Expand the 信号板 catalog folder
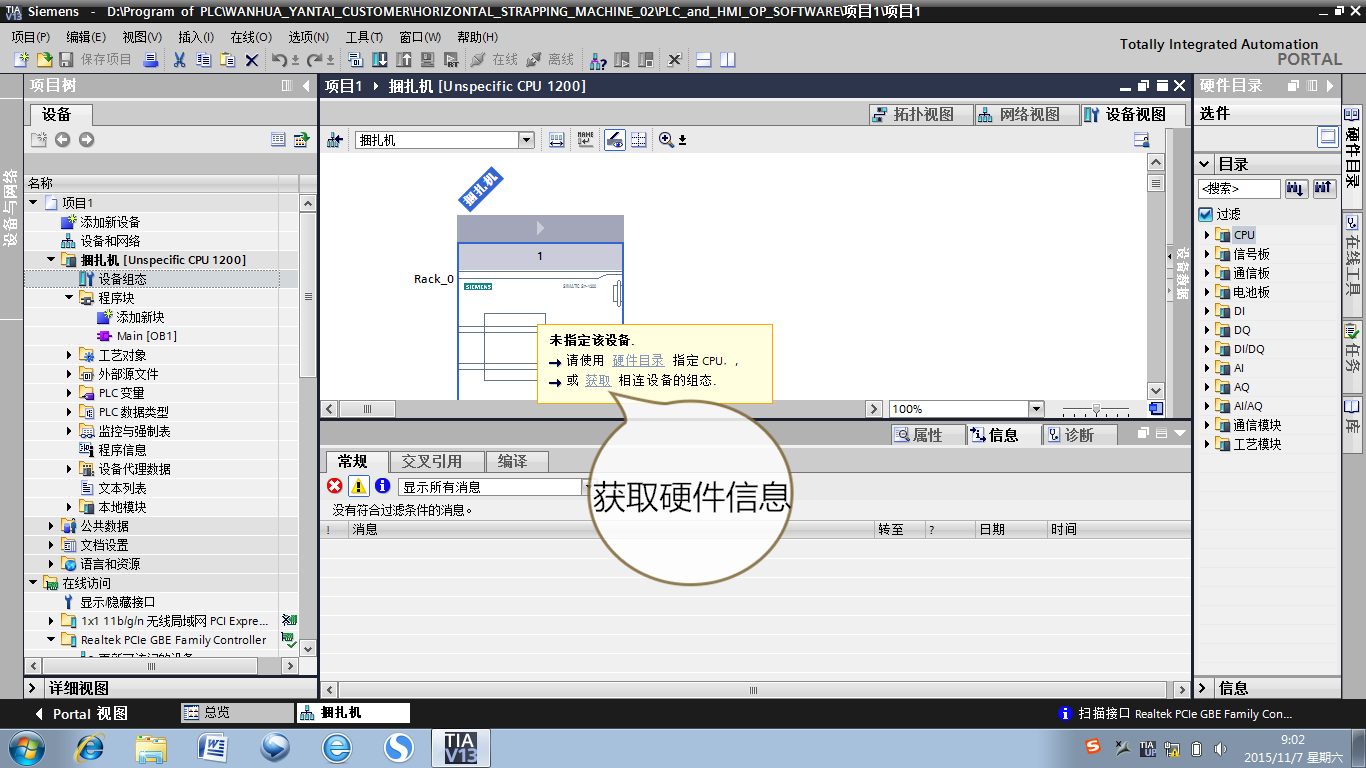This screenshot has width=1366, height=768. 1207,254
